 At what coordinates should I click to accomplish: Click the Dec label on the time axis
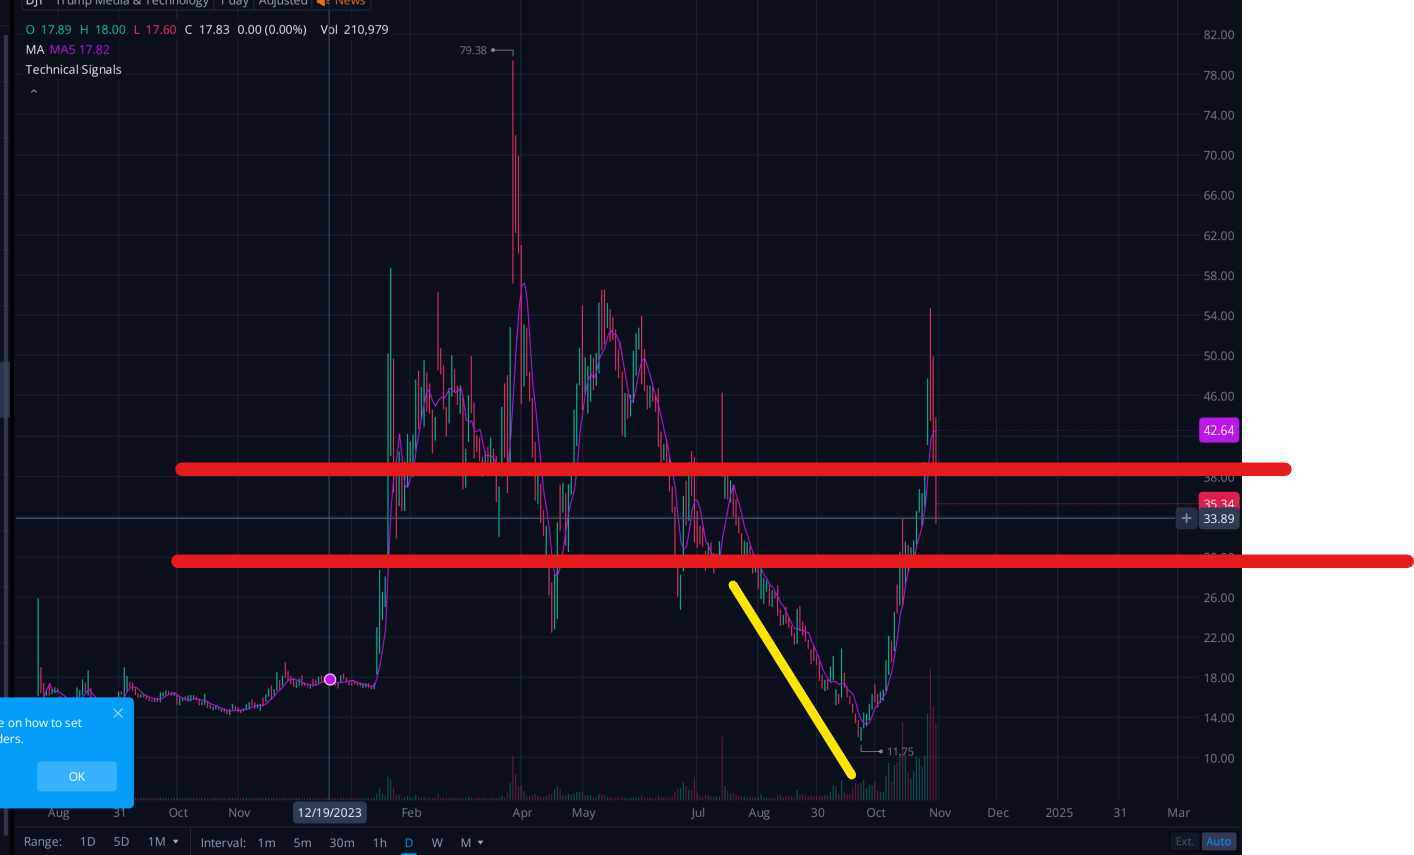(998, 813)
